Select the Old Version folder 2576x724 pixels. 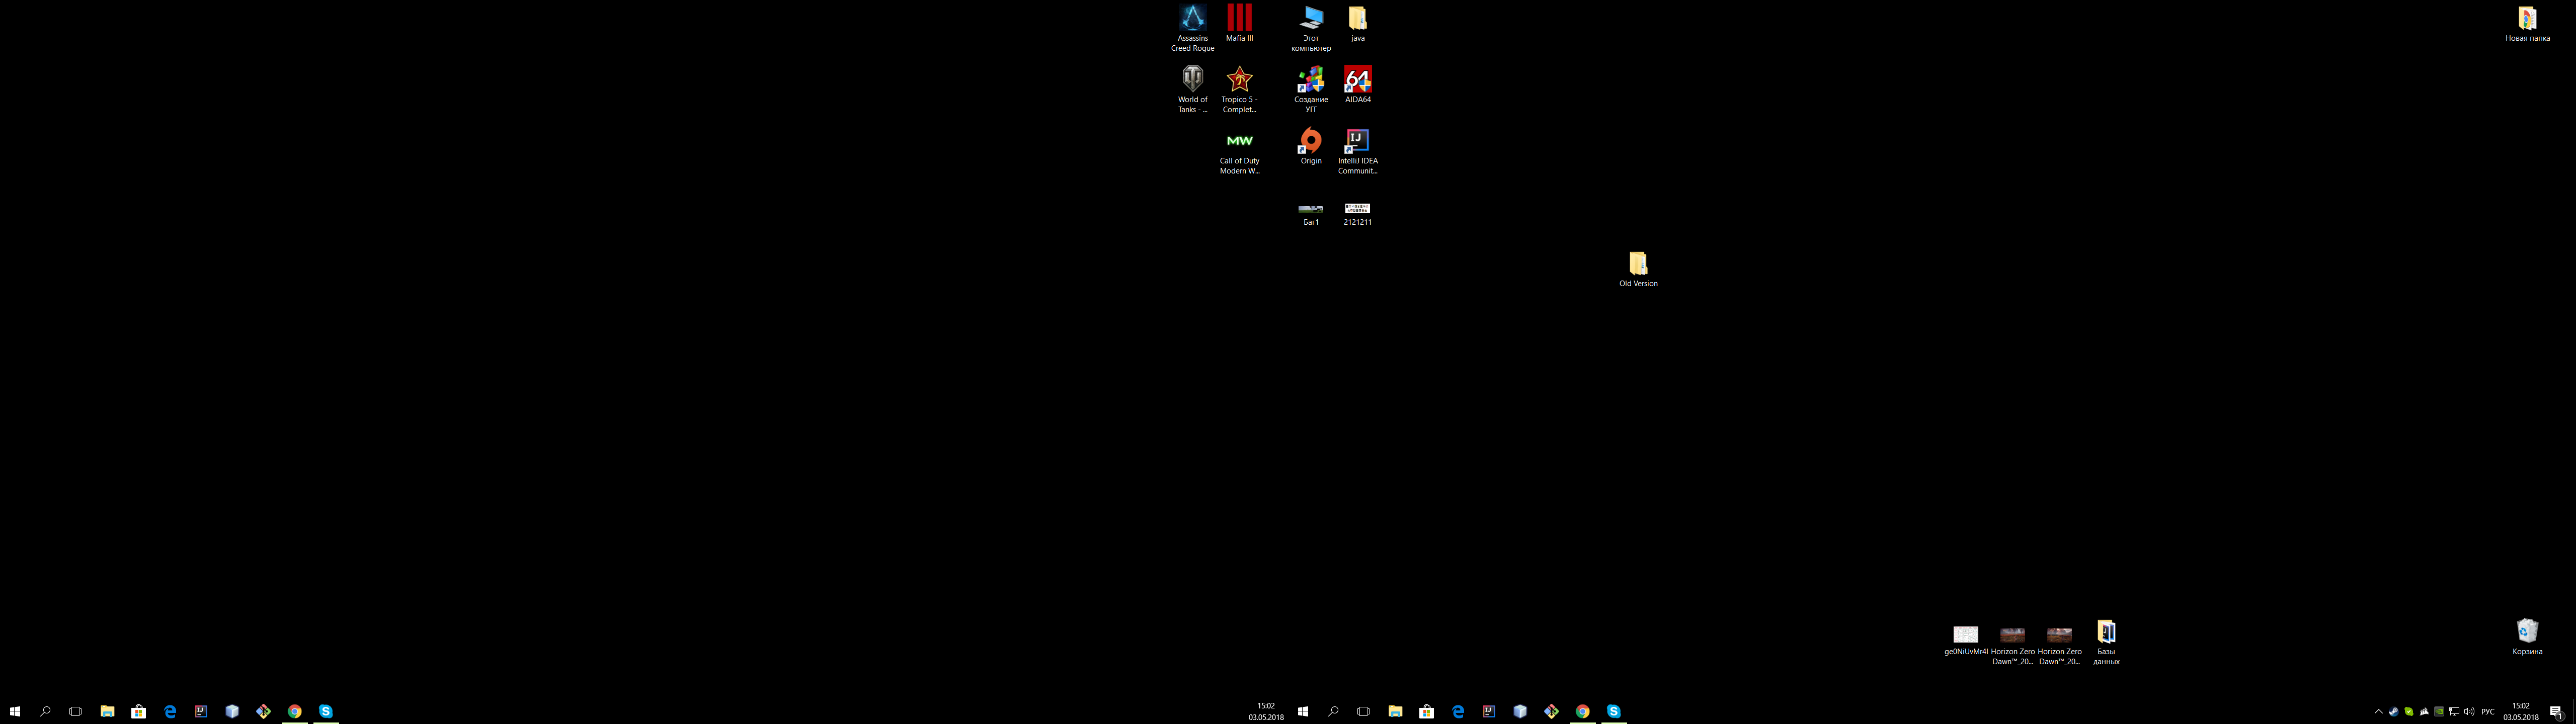pyautogui.click(x=1638, y=264)
